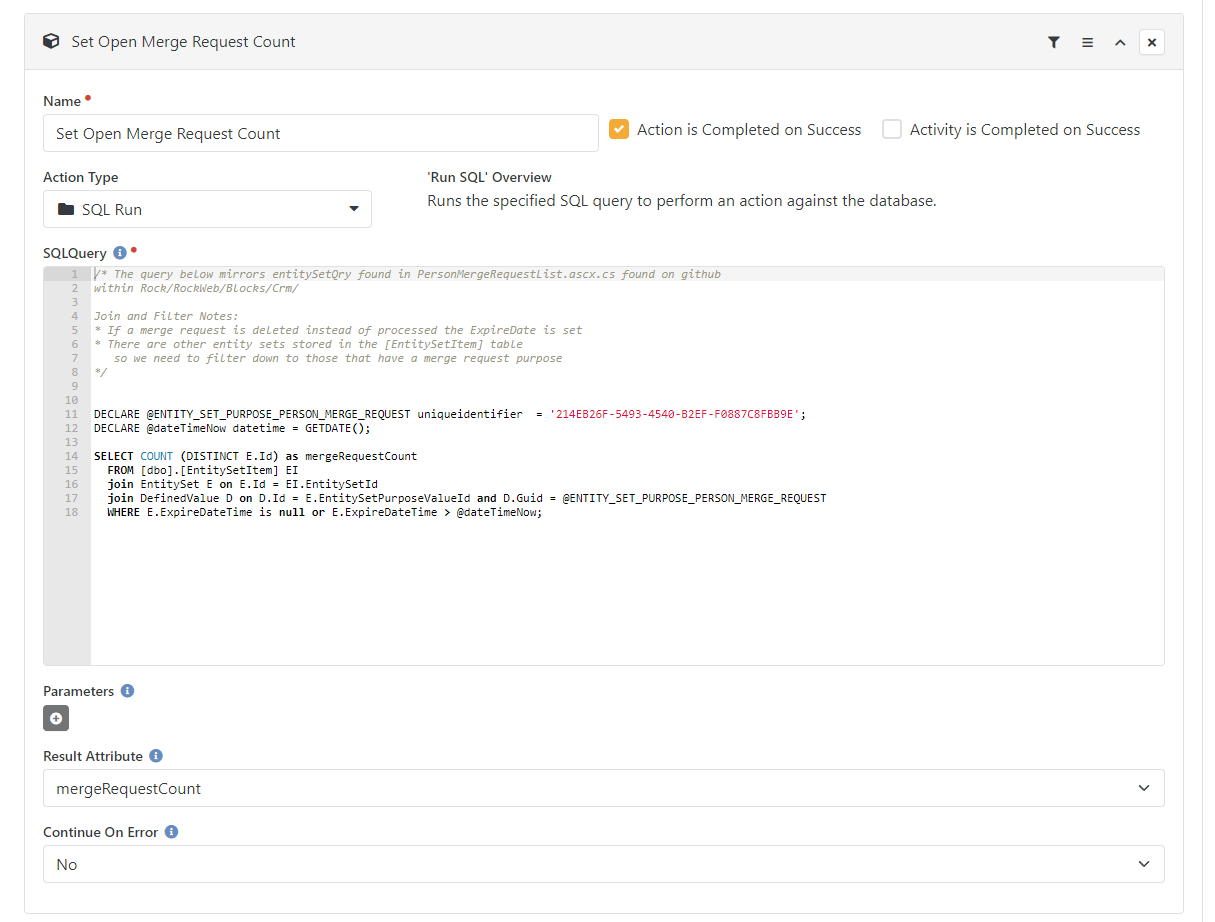1215x922 pixels.
Task: Click the 'within Rock/RockWeb/Blocks/Crm/' comment line
Action: (x=196, y=288)
